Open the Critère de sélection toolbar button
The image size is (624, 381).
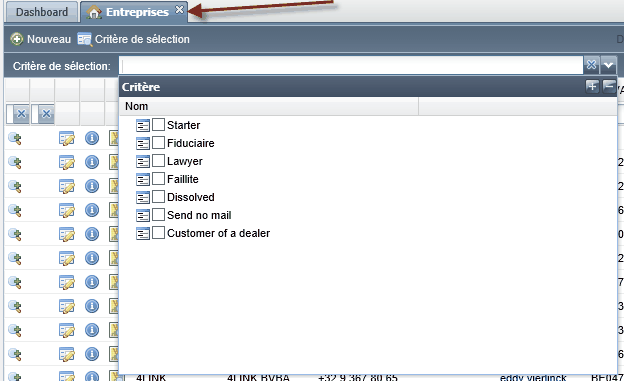[134, 39]
